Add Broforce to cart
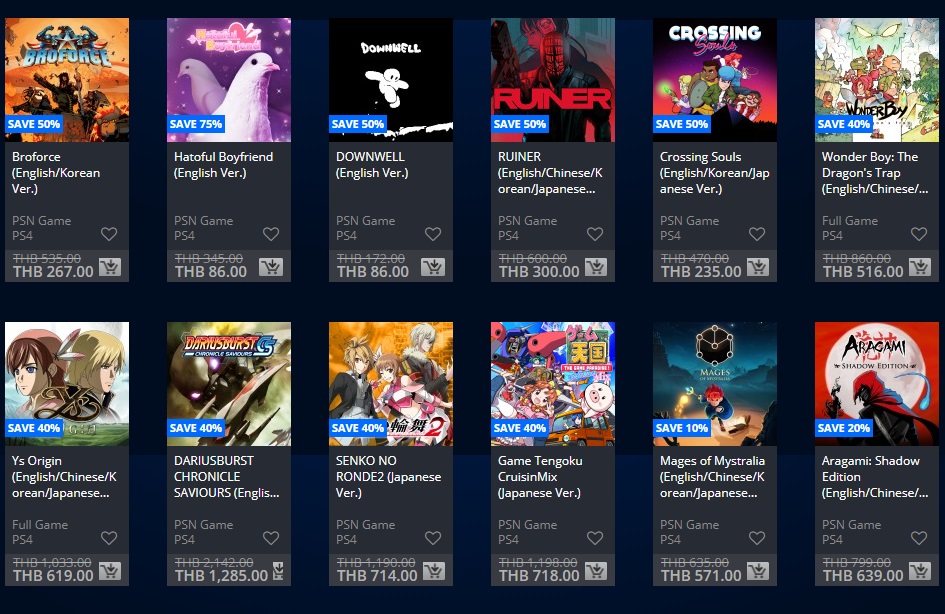Viewport: 945px width, 614px height. click(x=110, y=266)
